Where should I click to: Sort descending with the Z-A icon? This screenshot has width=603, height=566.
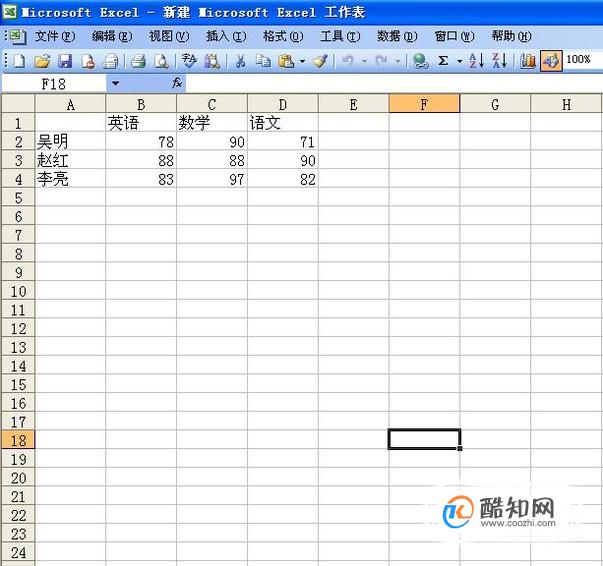[x=500, y=61]
